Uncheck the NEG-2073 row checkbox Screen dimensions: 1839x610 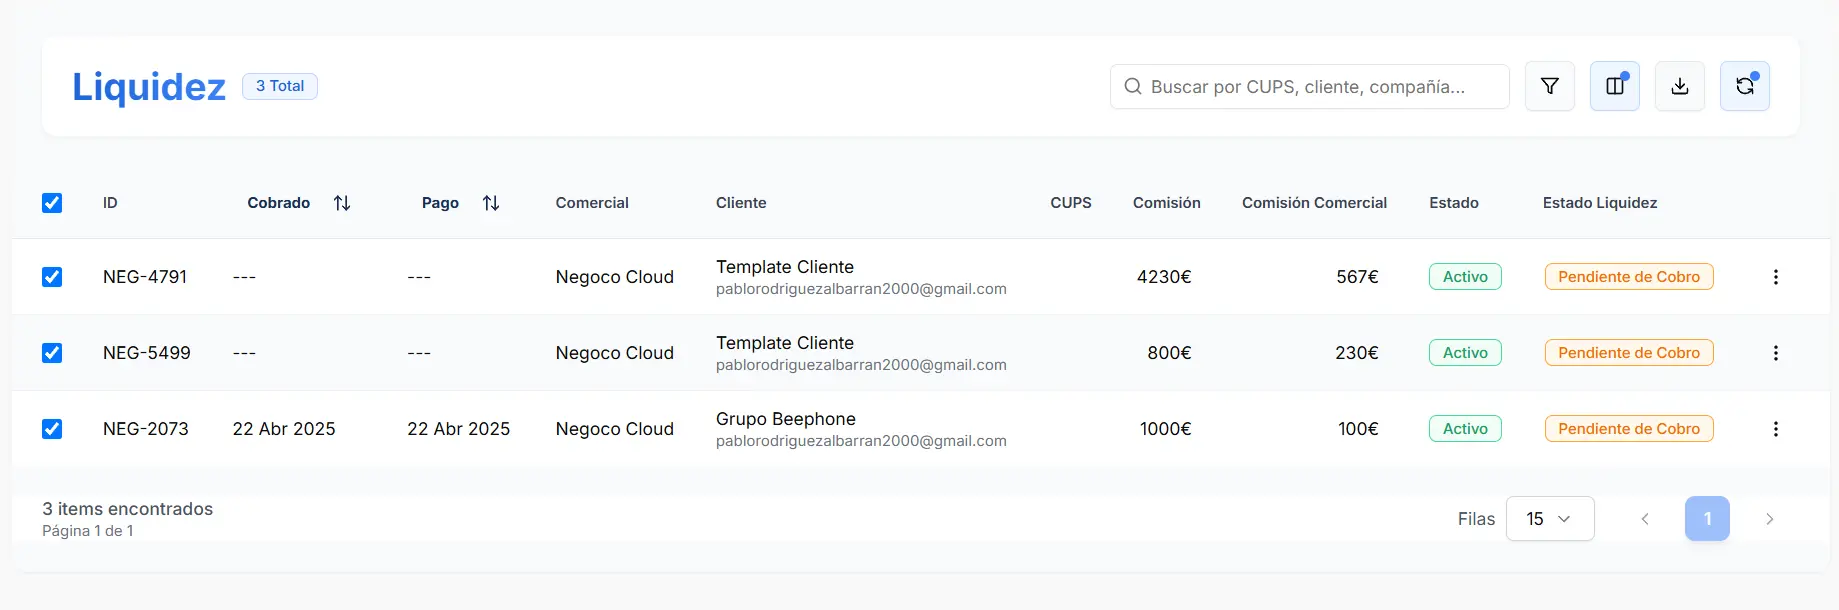52,429
